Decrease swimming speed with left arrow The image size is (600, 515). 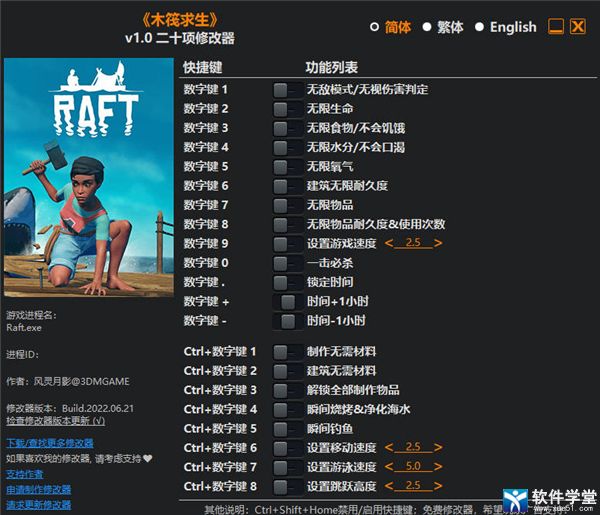tap(389, 466)
